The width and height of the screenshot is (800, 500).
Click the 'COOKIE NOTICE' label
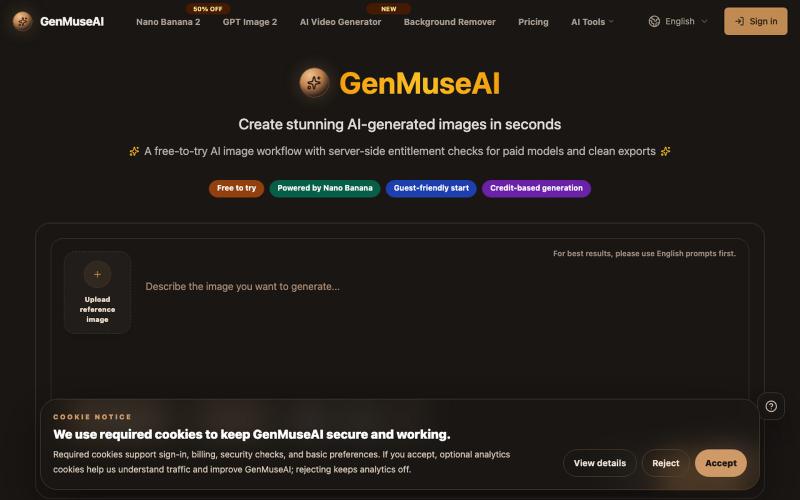92,417
